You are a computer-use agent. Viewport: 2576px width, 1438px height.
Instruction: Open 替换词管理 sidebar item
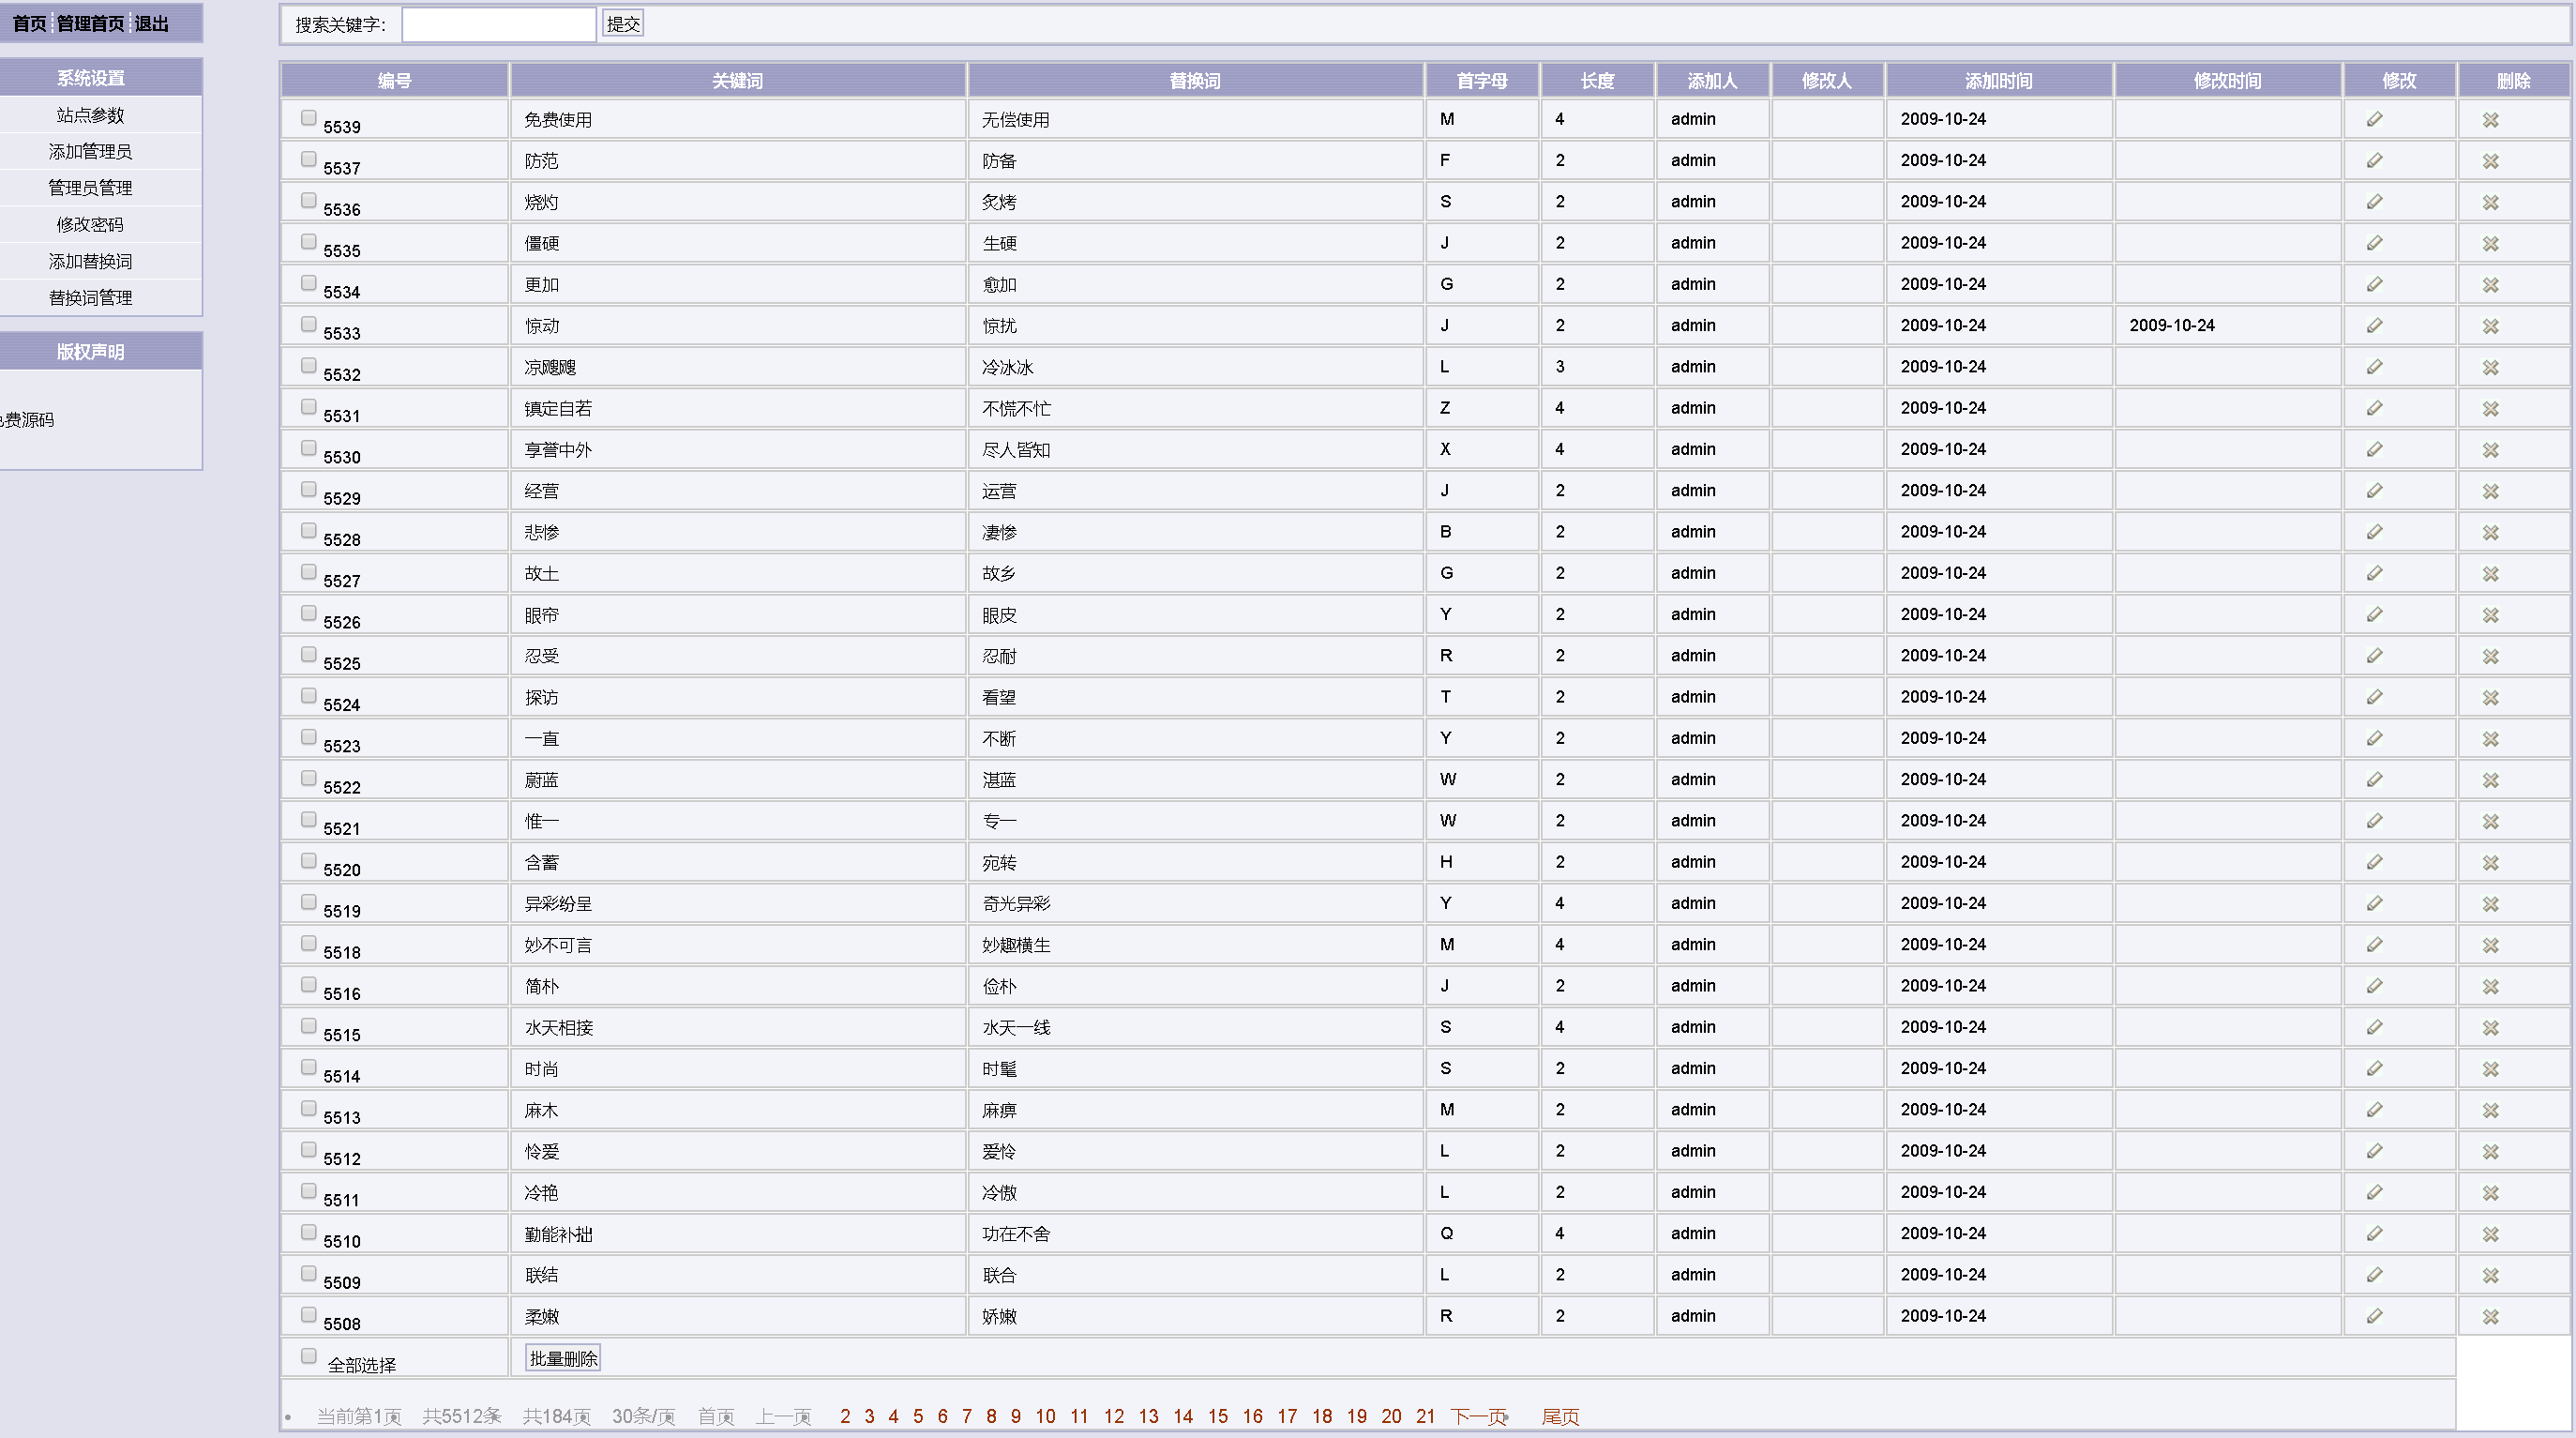tap(90, 297)
